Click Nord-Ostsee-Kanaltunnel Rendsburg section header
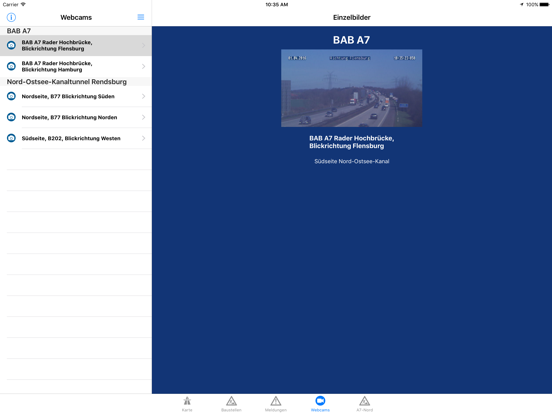Viewport: 552px width, 414px height. [x=76, y=82]
